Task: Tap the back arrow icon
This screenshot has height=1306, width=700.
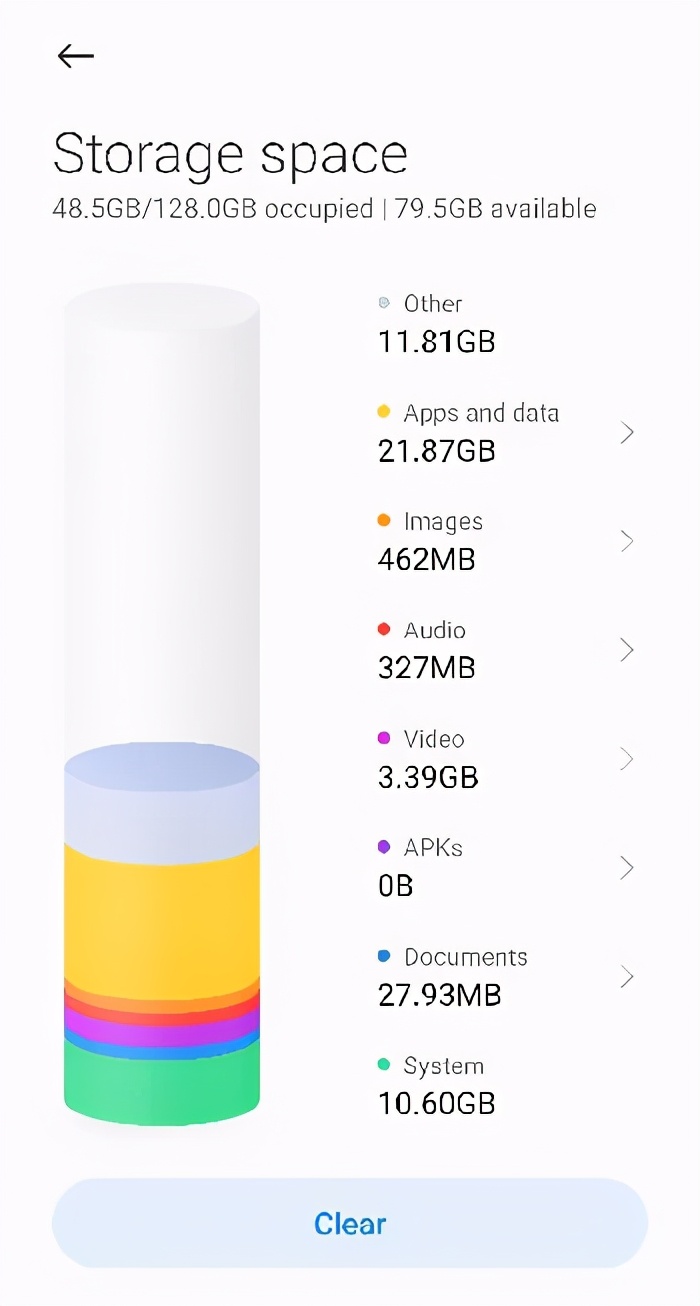Action: click(76, 57)
